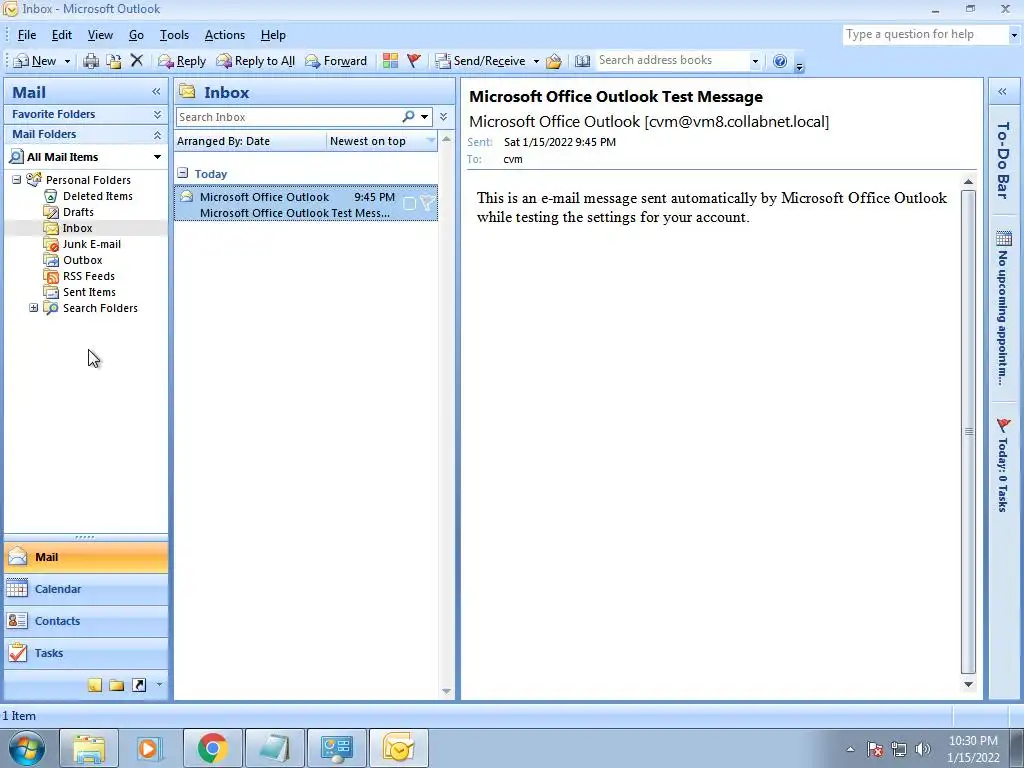The width and height of the screenshot is (1024, 768).
Task: Open the Categorize color squares icon
Action: (391, 61)
